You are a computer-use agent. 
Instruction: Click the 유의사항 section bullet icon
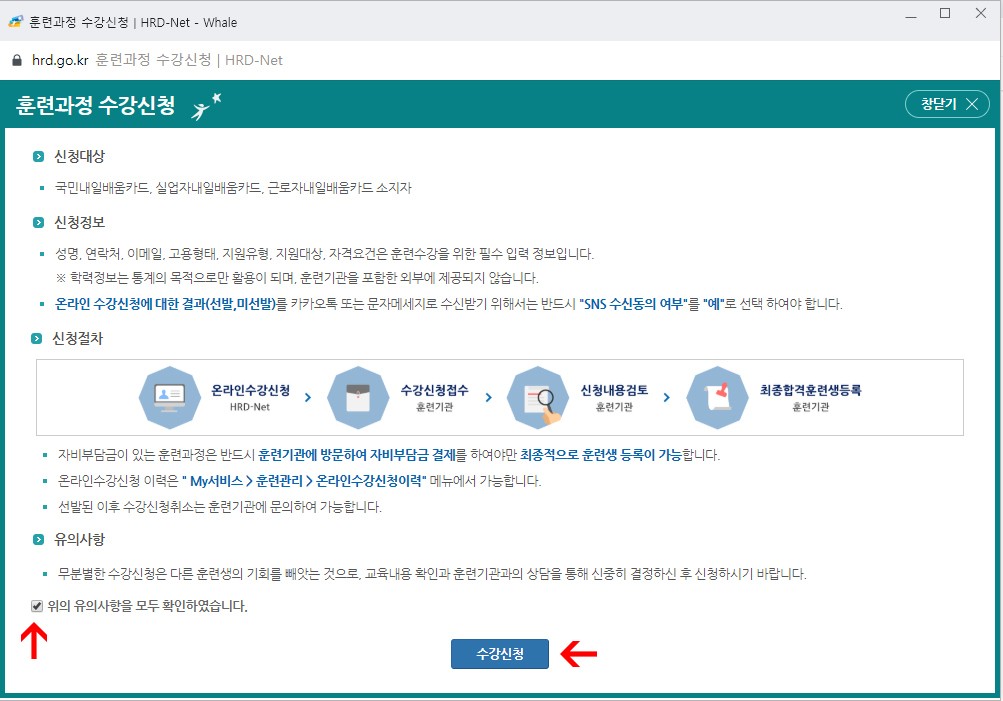tap(38, 540)
